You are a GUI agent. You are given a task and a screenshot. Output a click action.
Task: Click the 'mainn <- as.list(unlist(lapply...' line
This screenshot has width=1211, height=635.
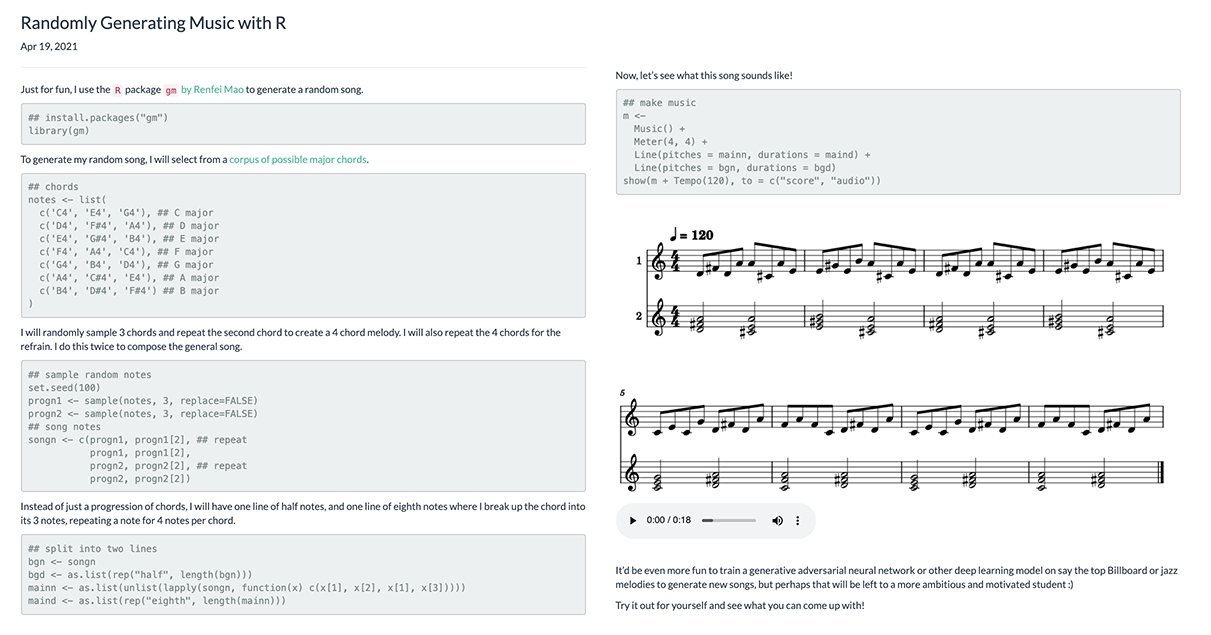246,588
